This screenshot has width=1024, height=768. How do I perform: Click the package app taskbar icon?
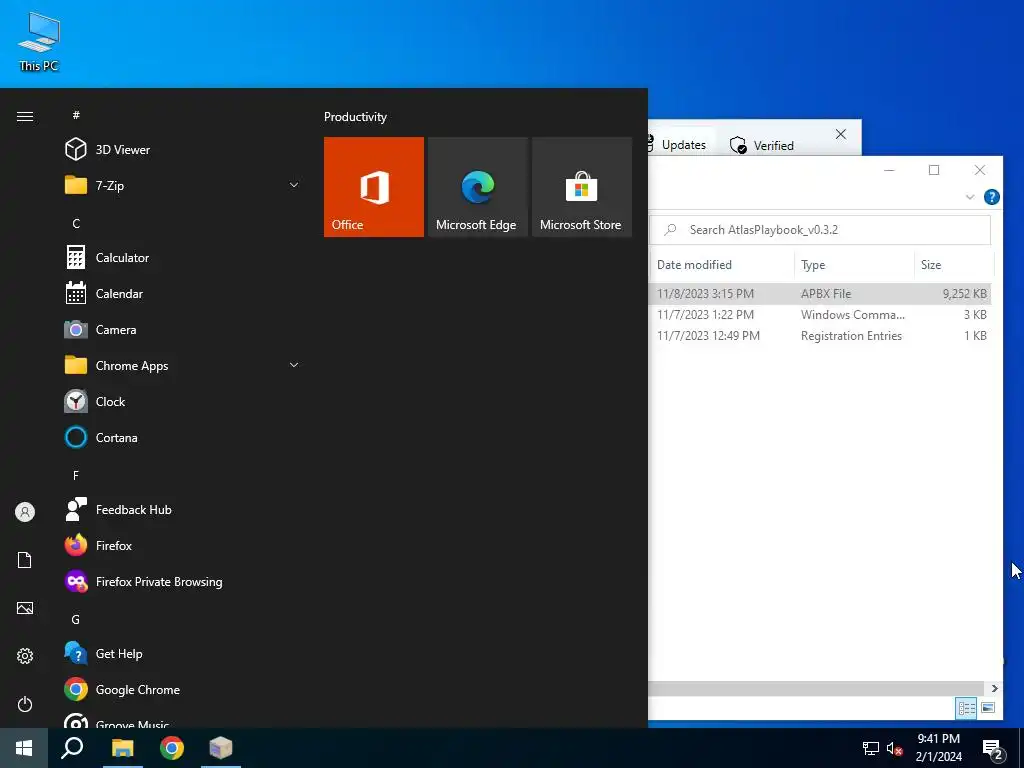[221, 748]
